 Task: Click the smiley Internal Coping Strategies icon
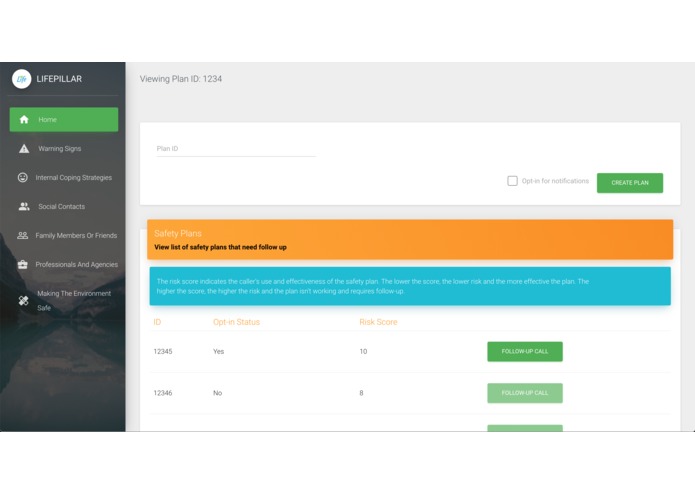point(23,178)
